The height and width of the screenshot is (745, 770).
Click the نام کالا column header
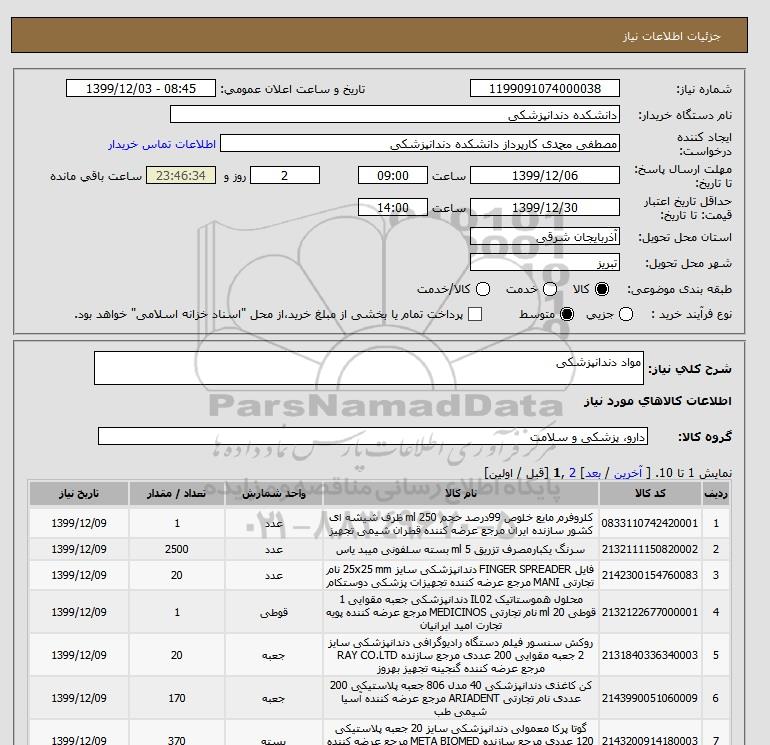coord(461,494)
